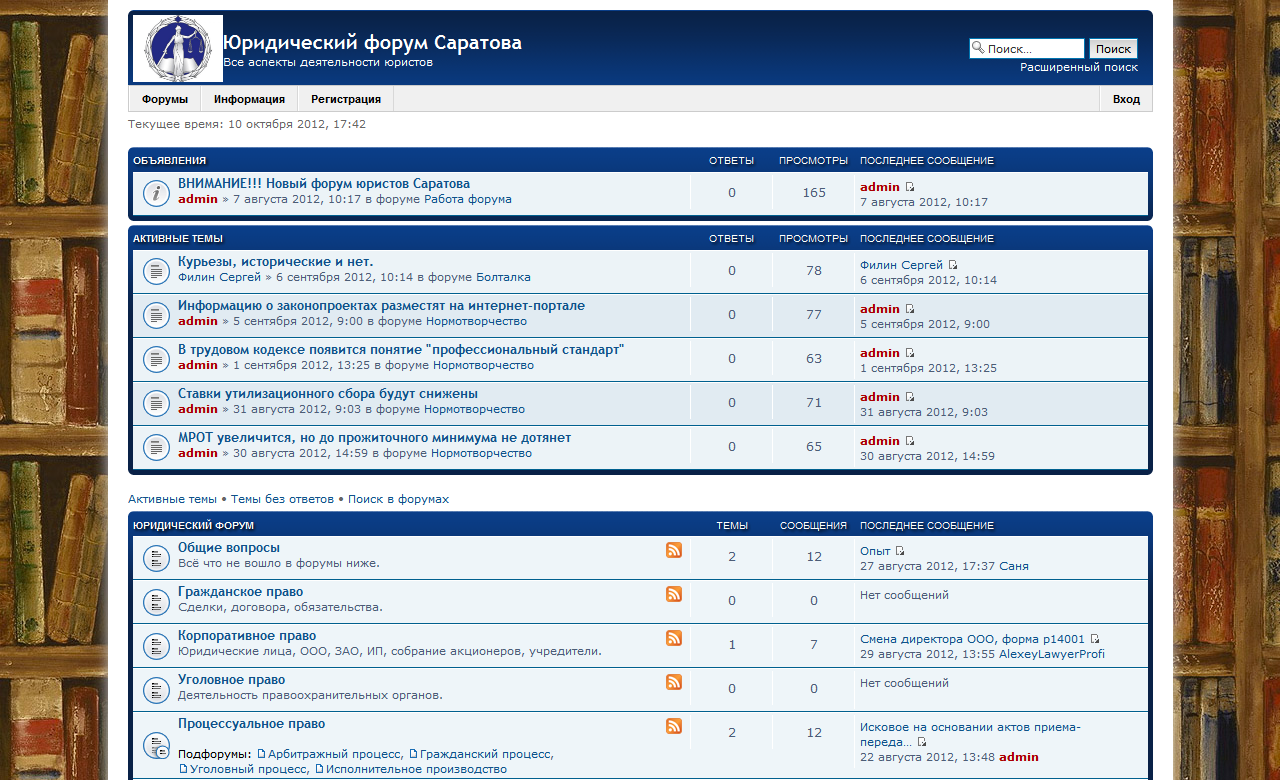Open the Арбитражный процесс subforum
Viewport: 1280px width, 780px height.
[x=335, y=754]
